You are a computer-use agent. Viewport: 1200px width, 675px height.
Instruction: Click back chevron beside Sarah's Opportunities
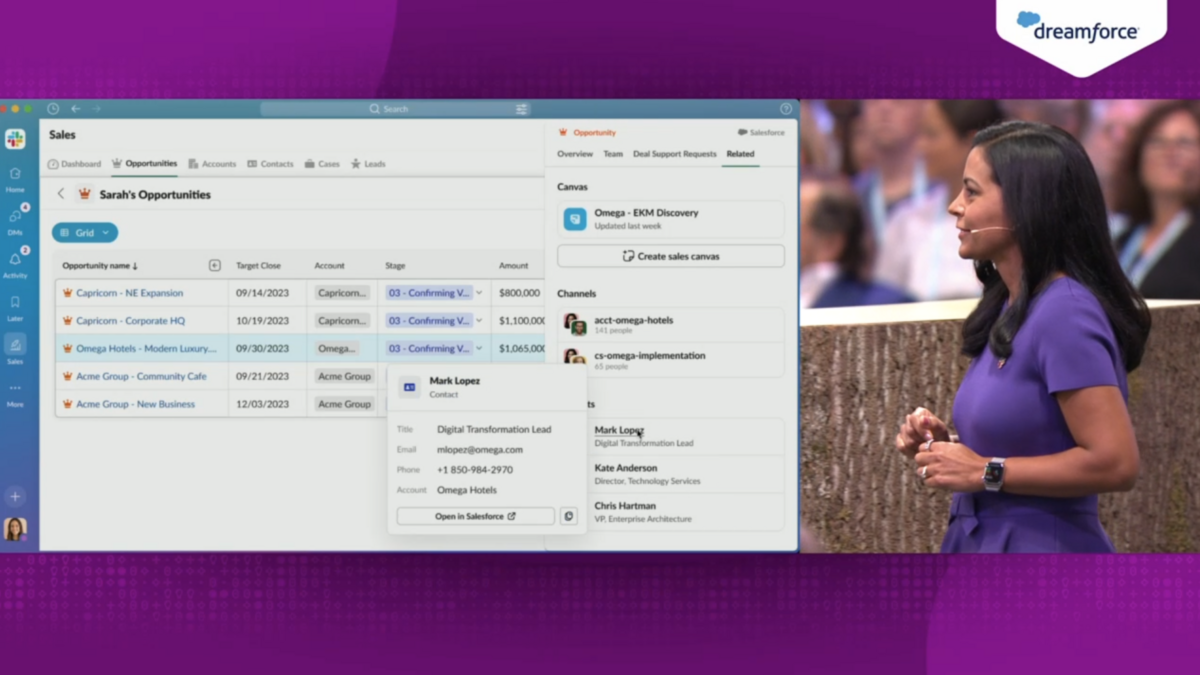pyautogui.click(x=60, y=194)
